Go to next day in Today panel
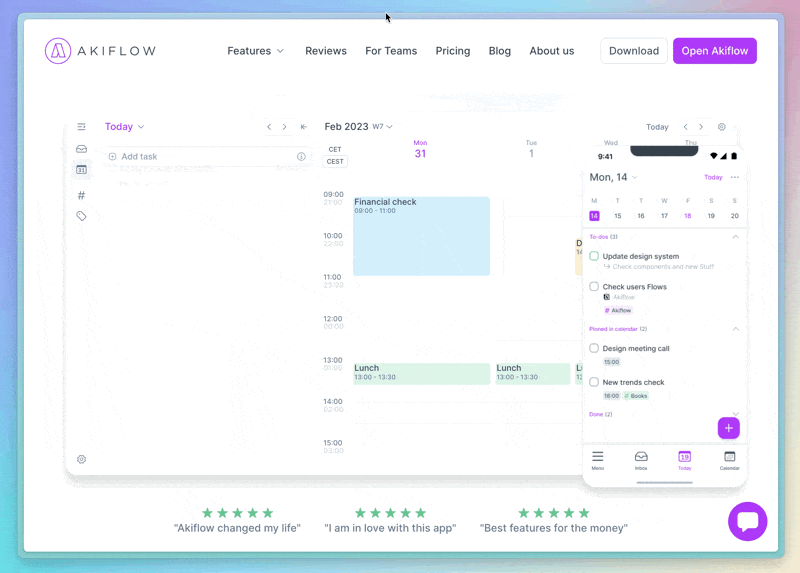The width and height of the screenshot is (800, 573). (284, 127)
